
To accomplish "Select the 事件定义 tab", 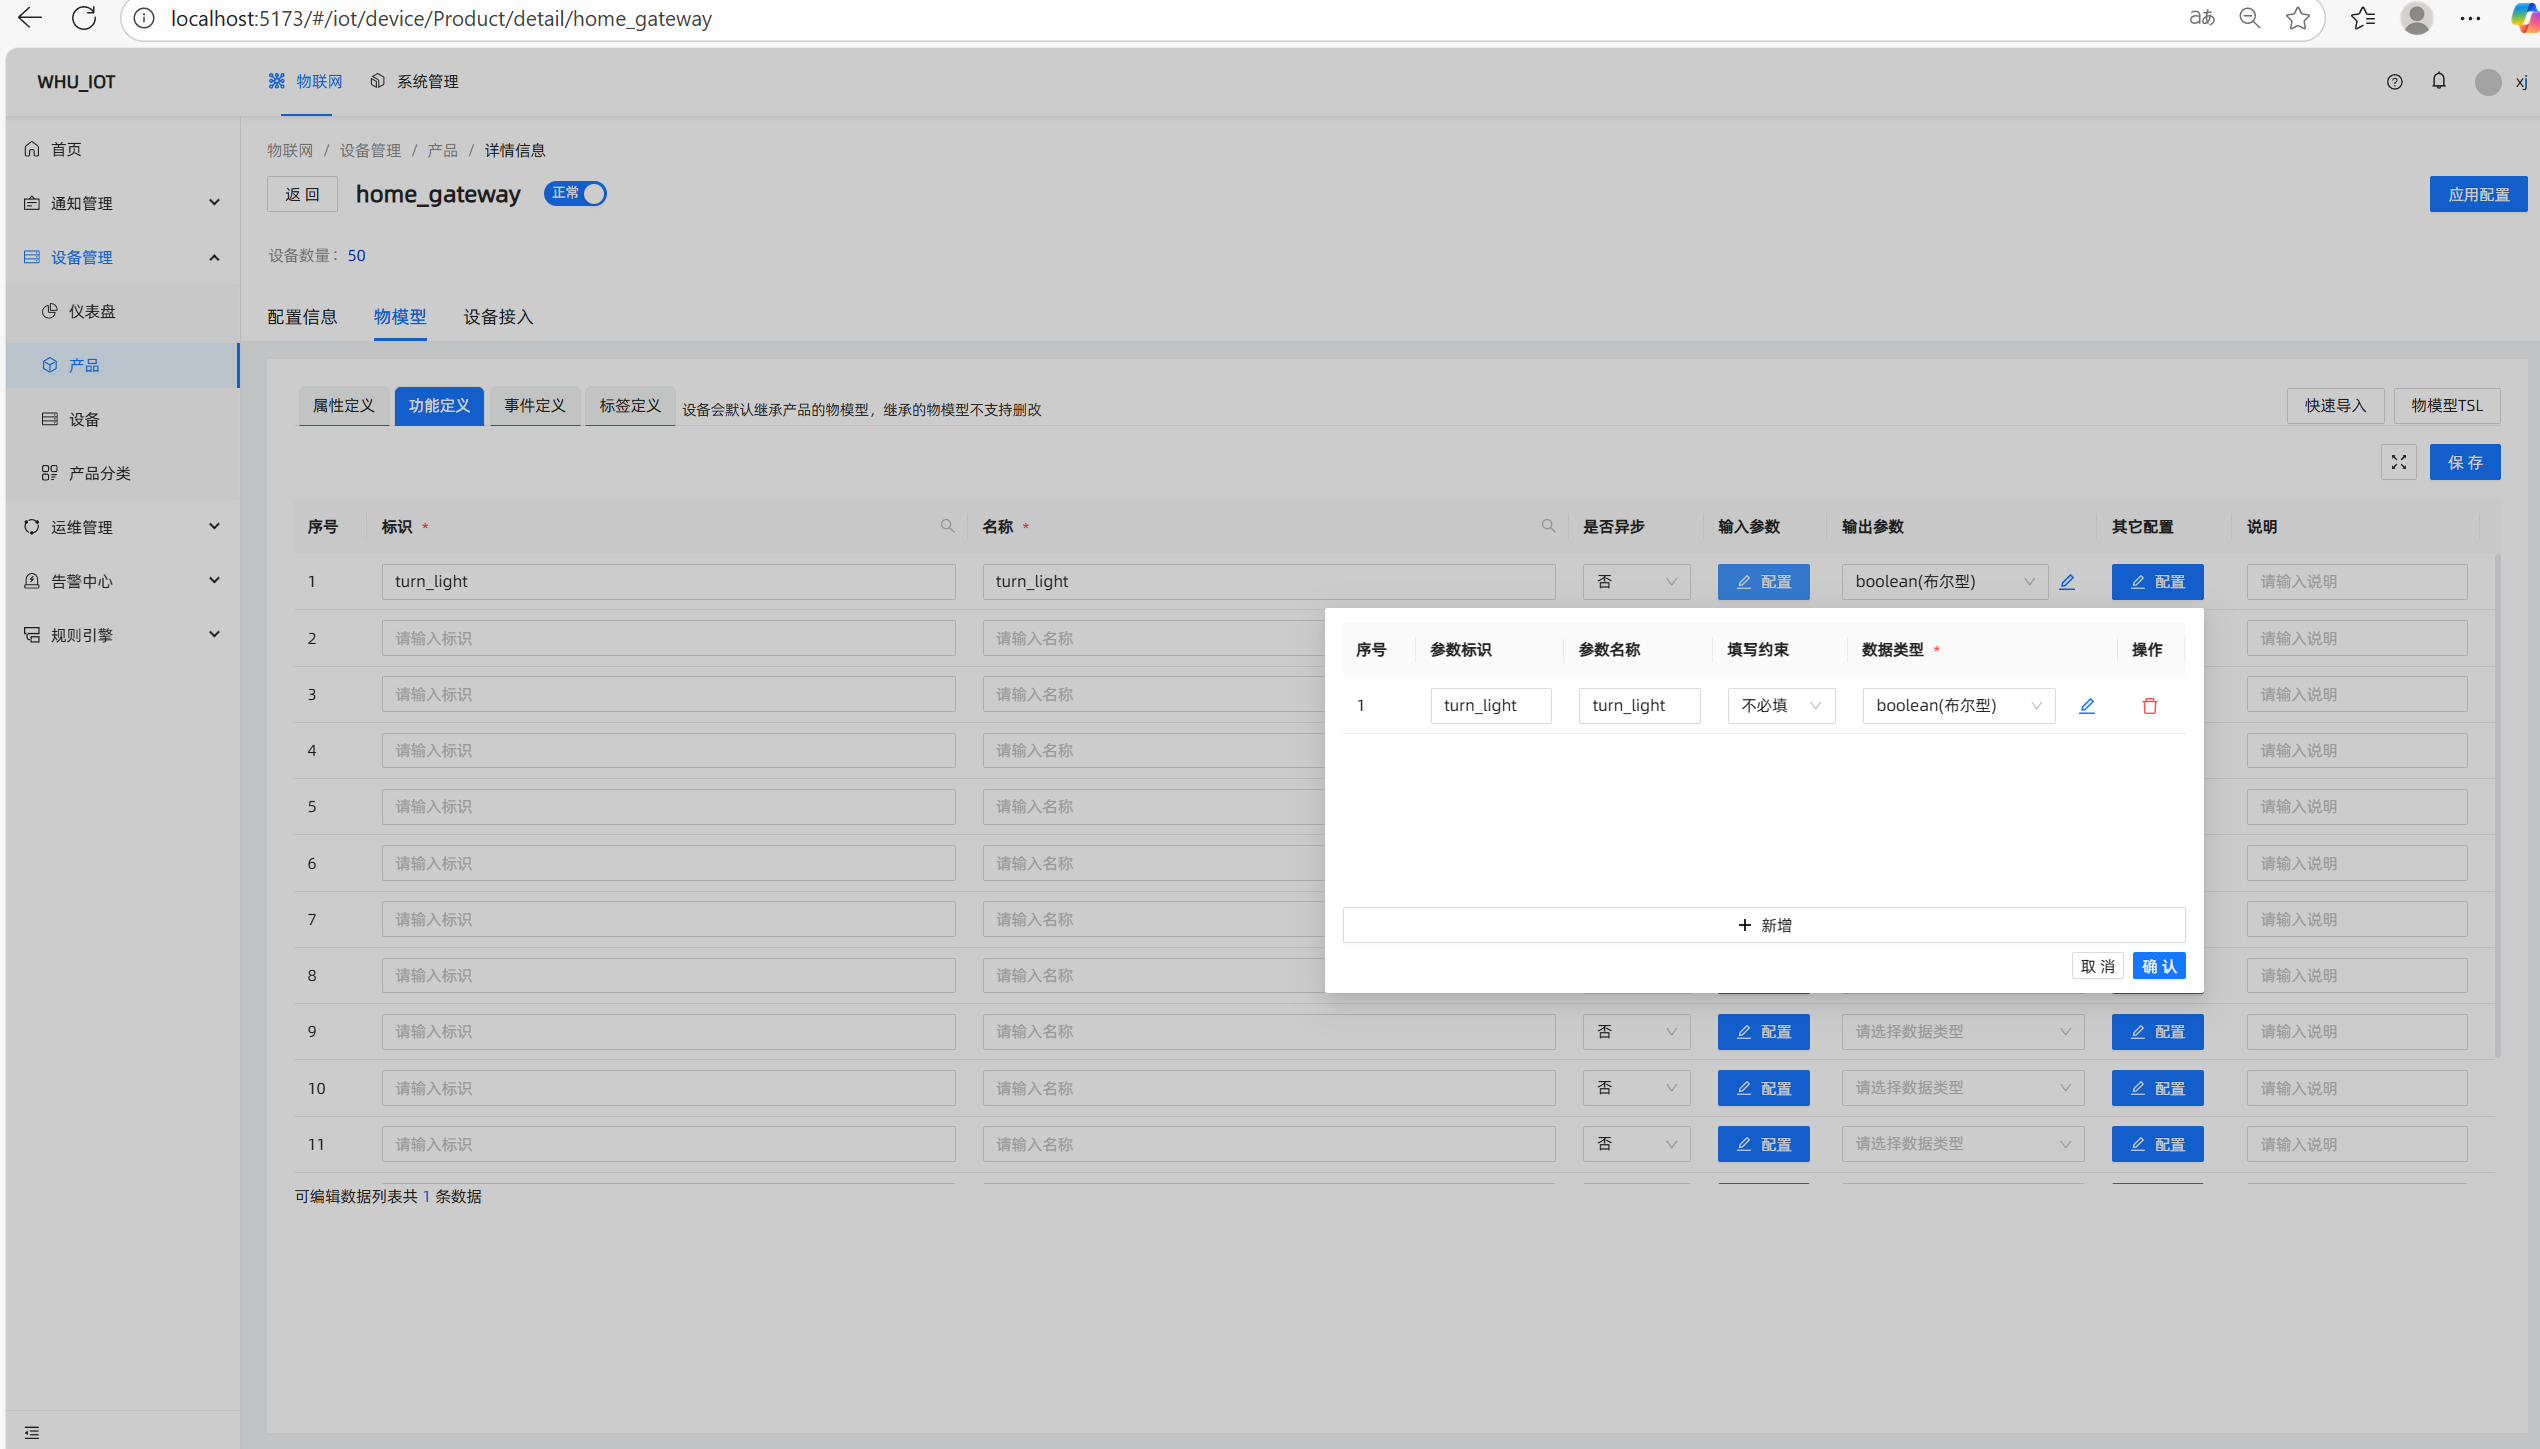I will (534, 406).
